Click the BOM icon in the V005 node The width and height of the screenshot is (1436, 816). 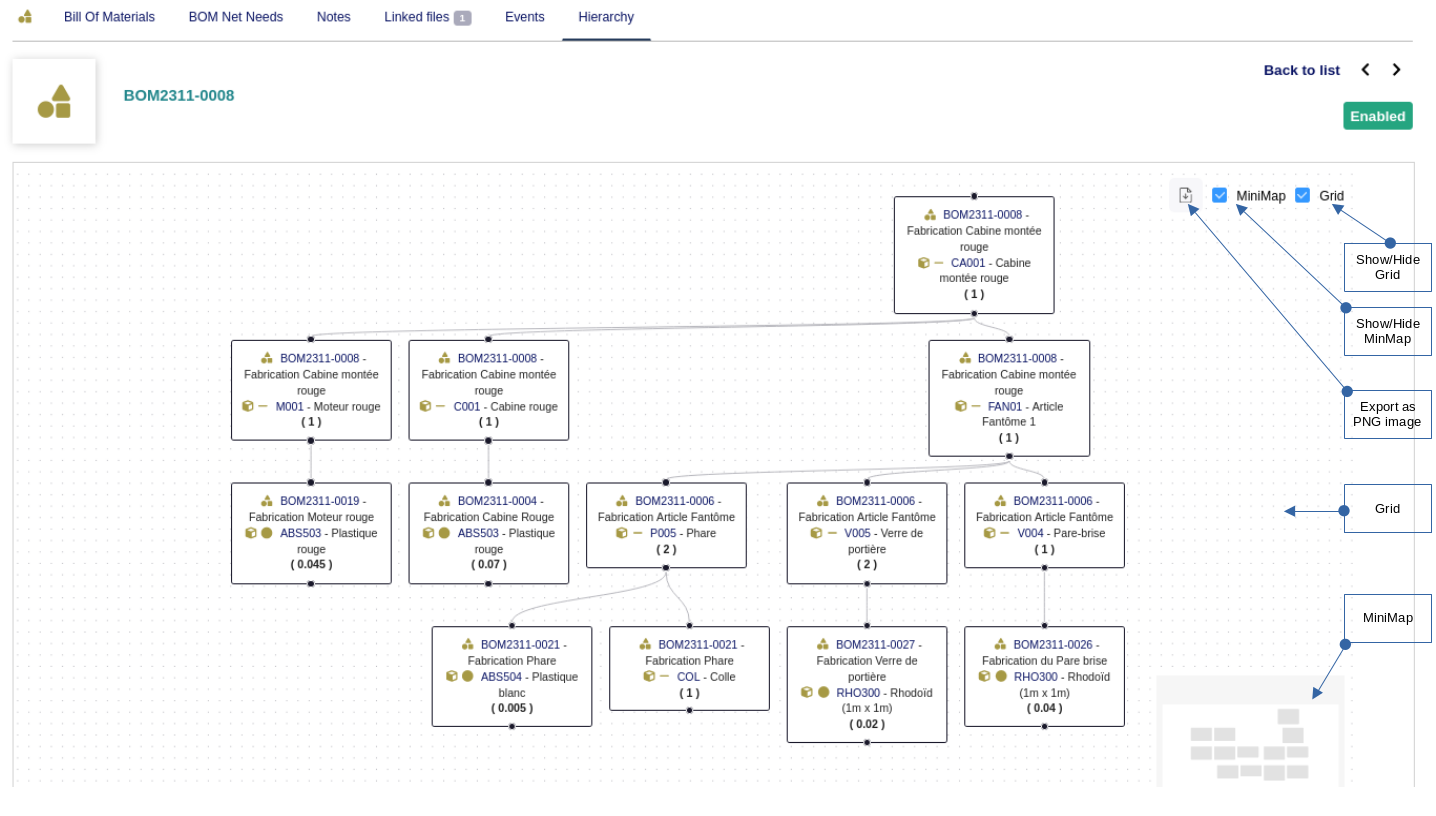[x=823, y=501]
